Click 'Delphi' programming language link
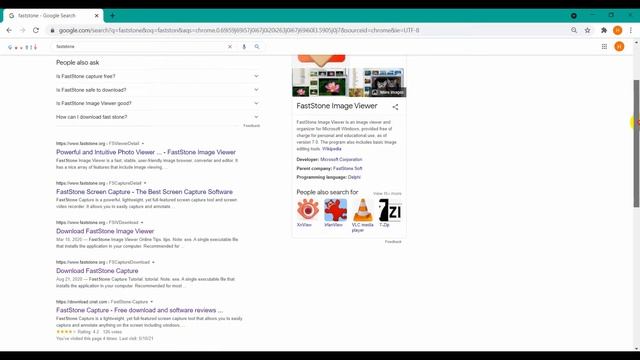Viewport: 640px width, 360px height. coord(354,177)
